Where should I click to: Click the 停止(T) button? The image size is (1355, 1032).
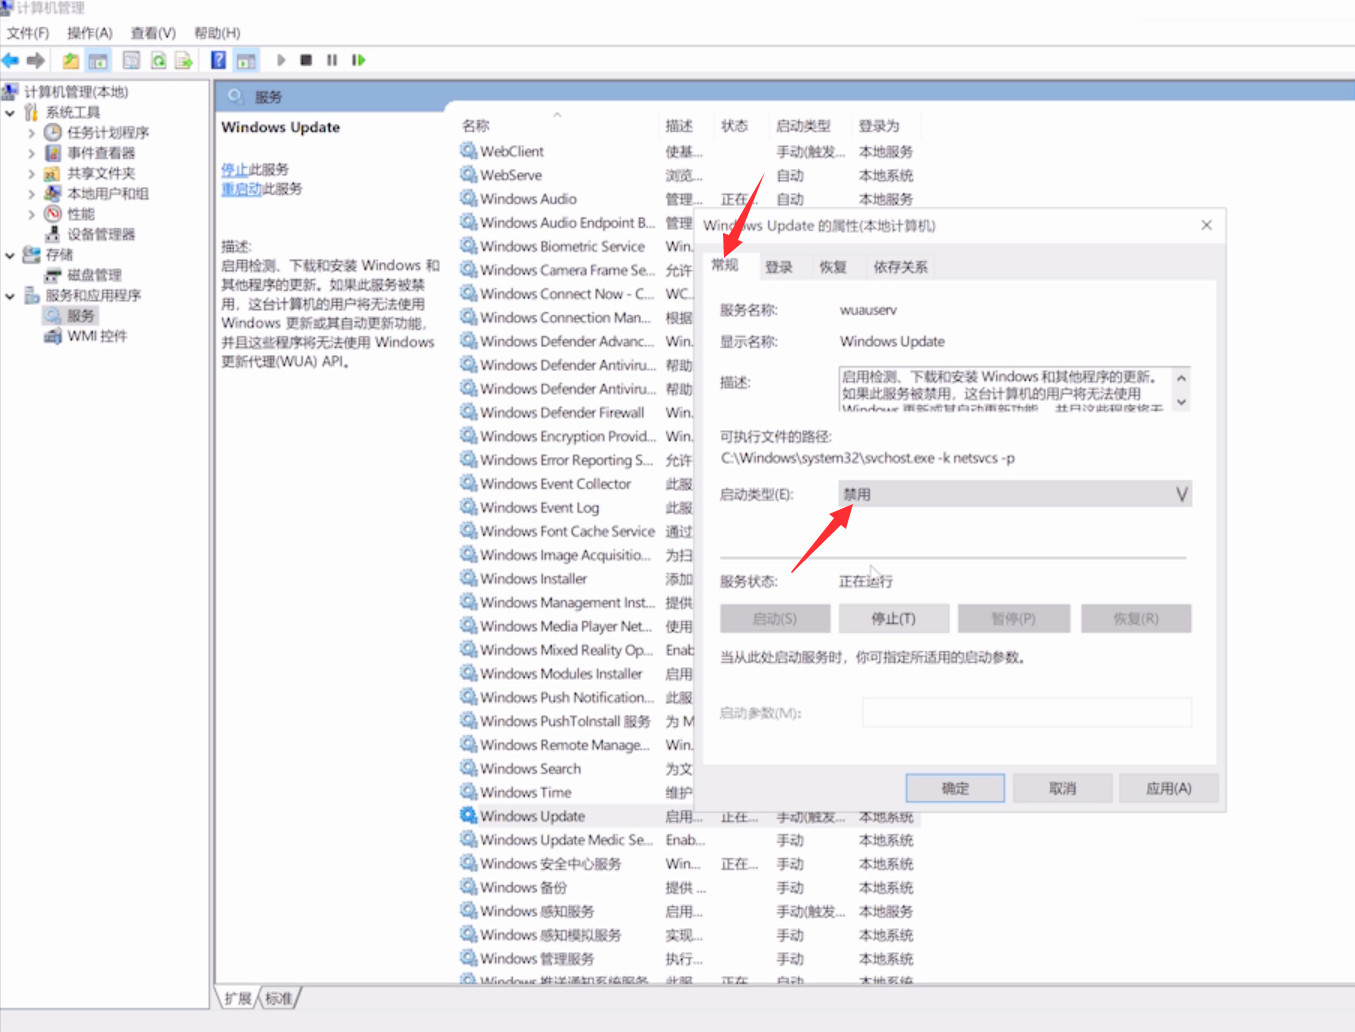click(x=894, y=619)
